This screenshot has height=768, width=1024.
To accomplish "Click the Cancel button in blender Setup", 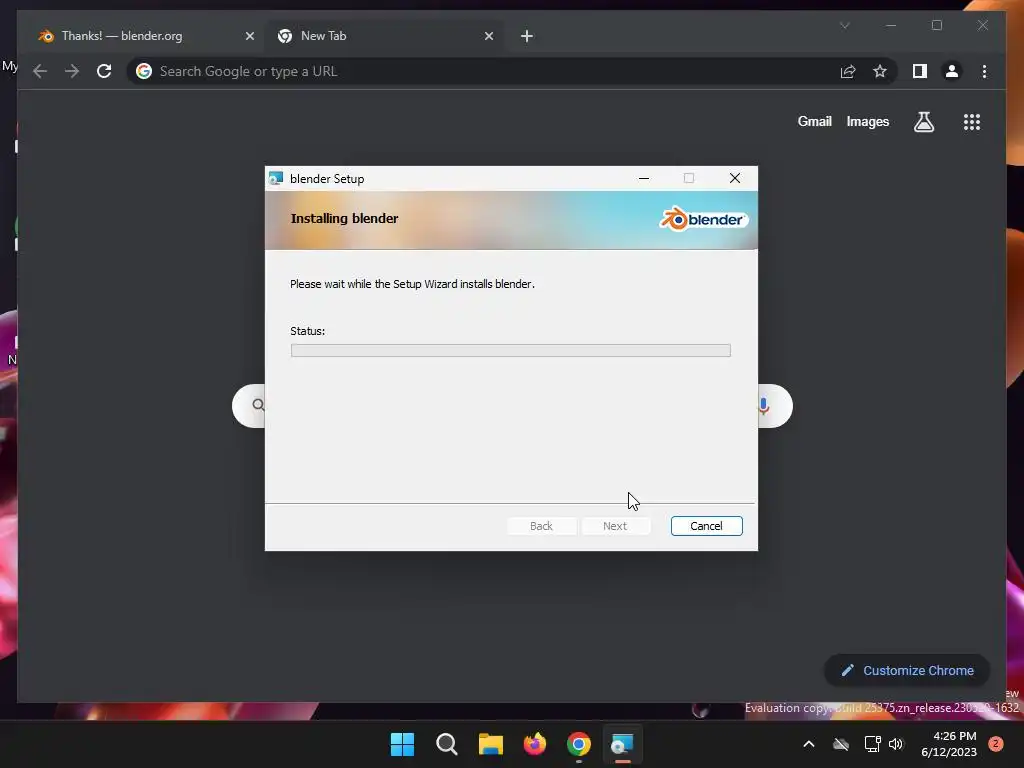I will 706,526.
